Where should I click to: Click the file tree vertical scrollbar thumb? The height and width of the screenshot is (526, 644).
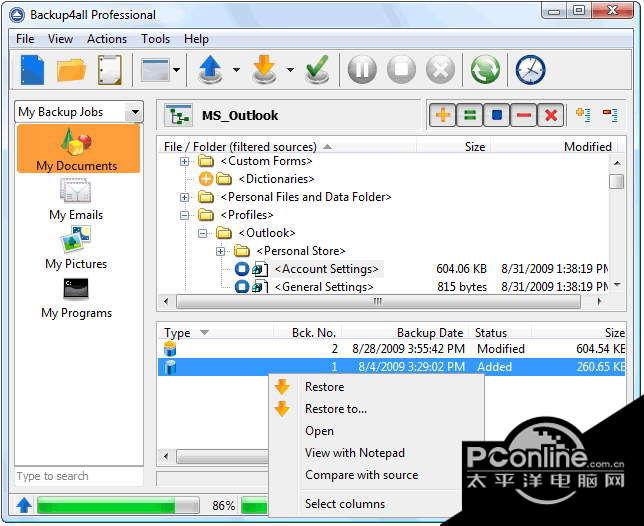point(616,181)
